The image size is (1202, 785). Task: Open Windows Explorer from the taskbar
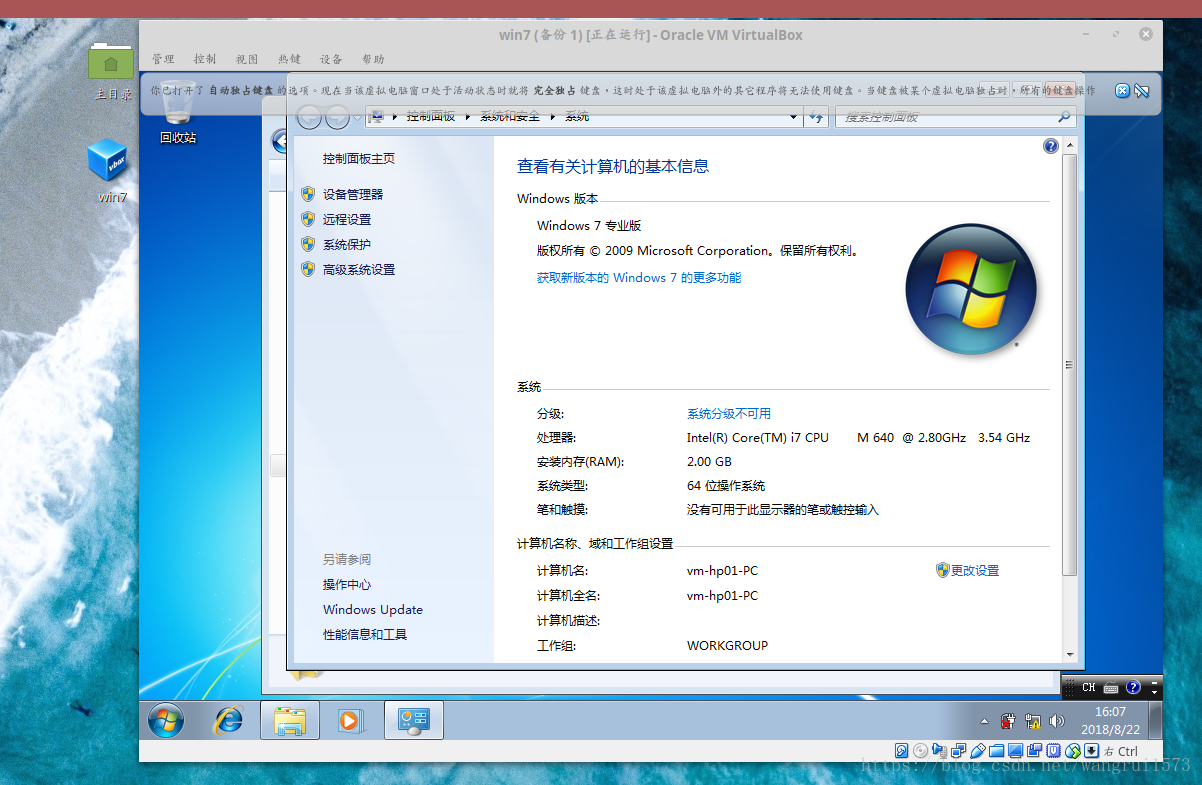(290, 720)
